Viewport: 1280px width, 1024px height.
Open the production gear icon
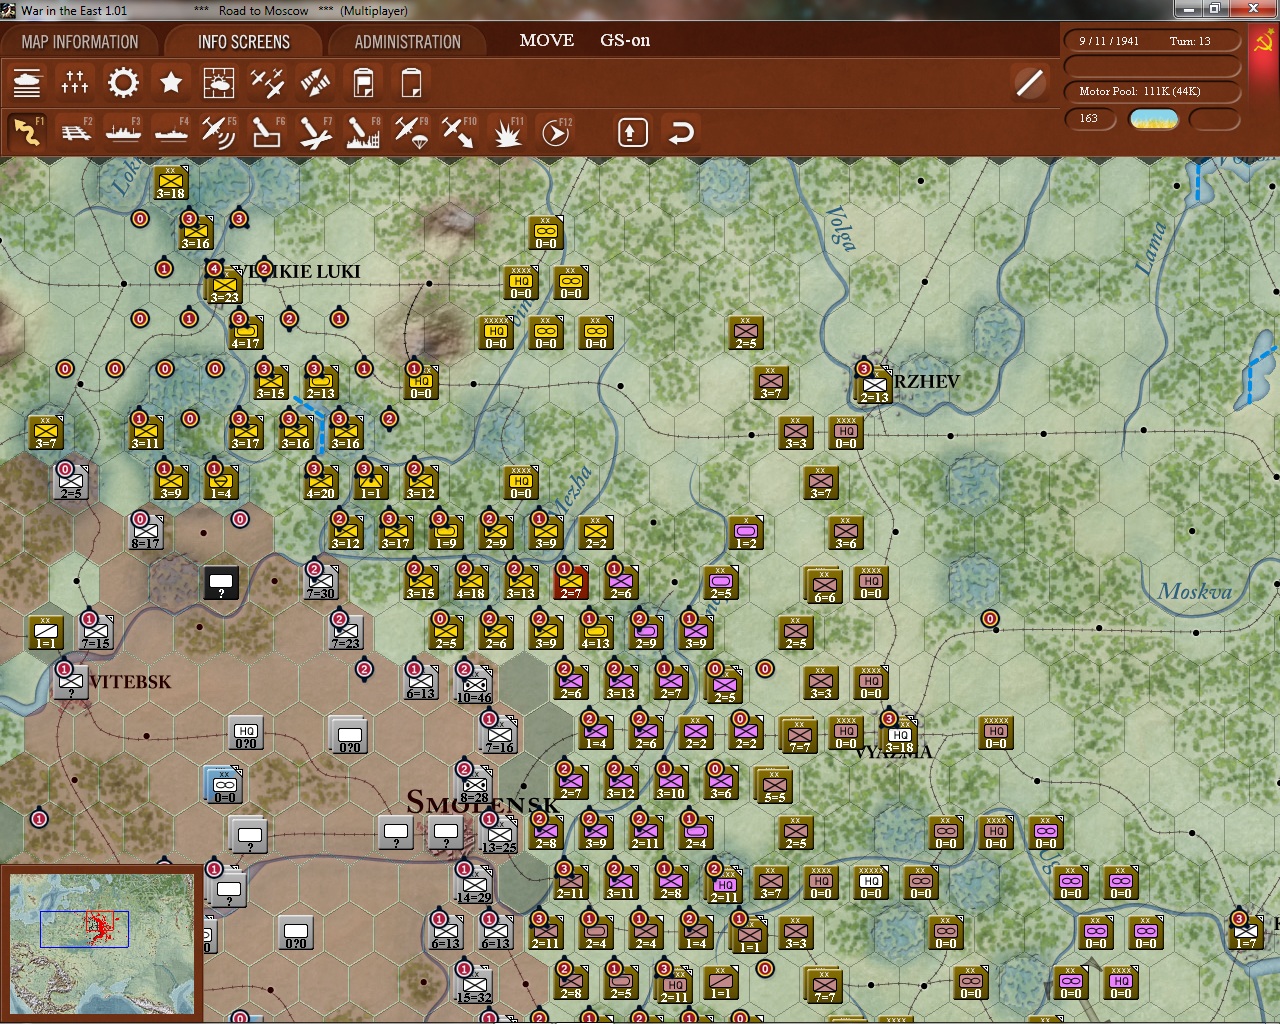tap(123, 83)
